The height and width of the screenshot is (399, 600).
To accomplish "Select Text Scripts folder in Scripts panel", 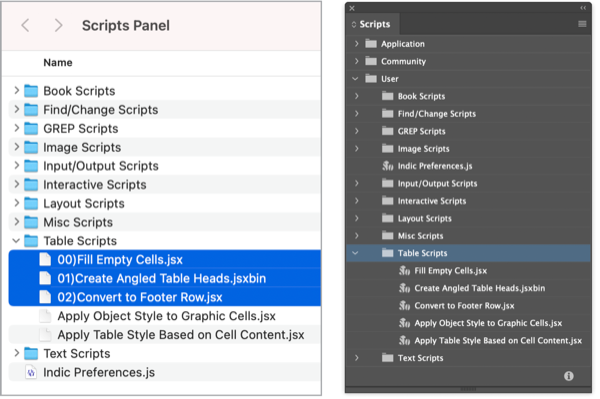I will click(x=468, y=358).
